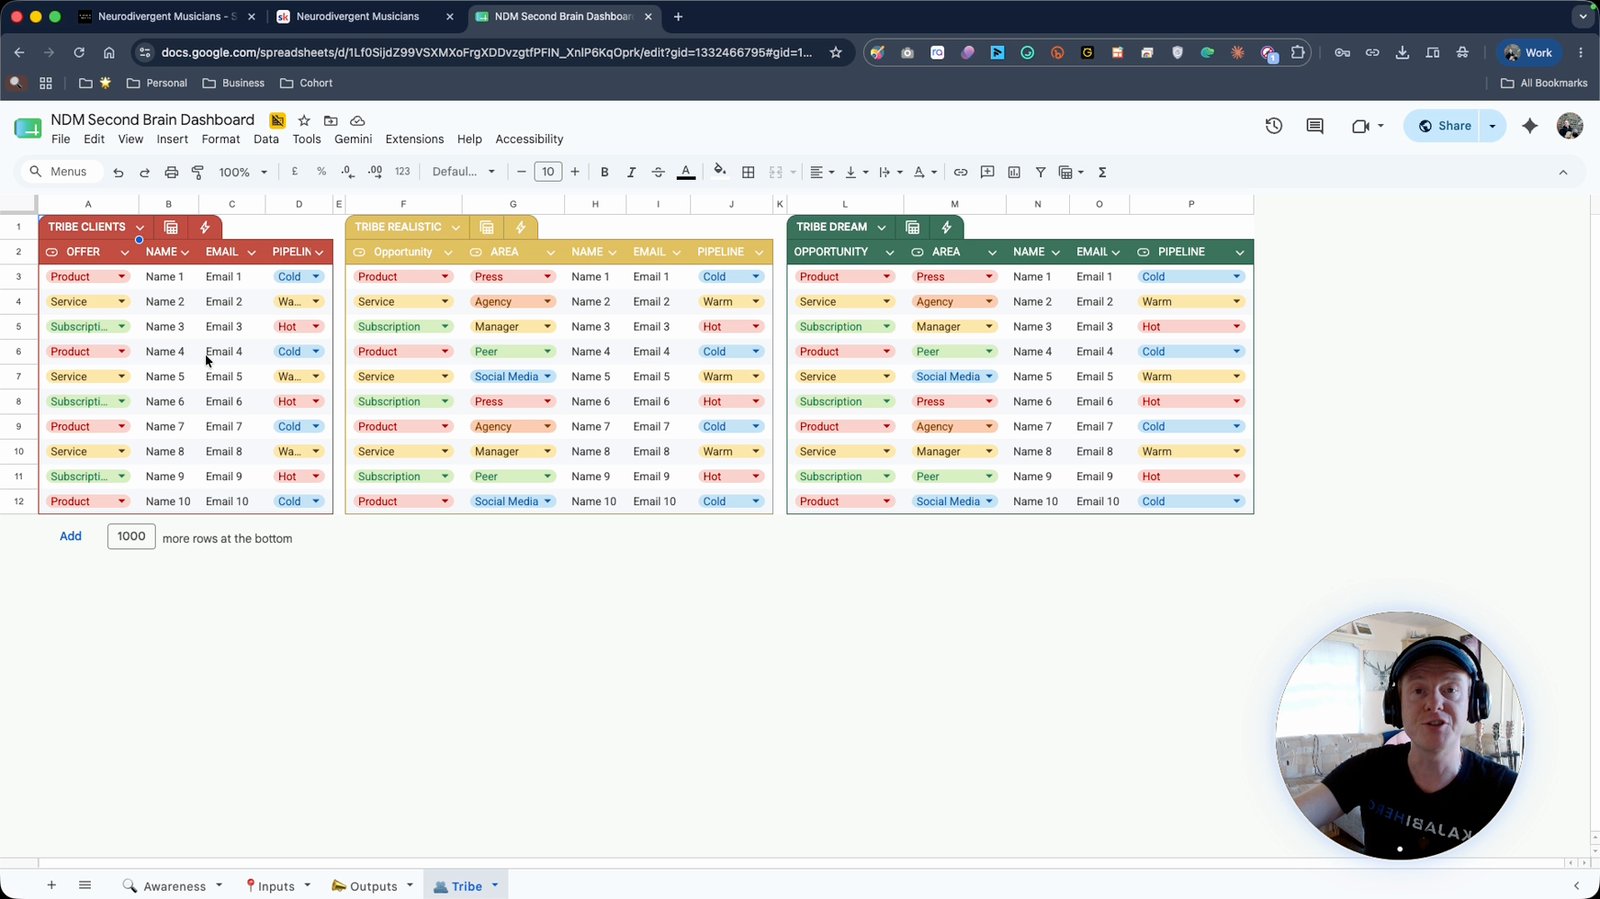
Task: Open the Hot pipeline dropdown in row 5 of Tribe Dream
Action: click(x=1237, y=327)
